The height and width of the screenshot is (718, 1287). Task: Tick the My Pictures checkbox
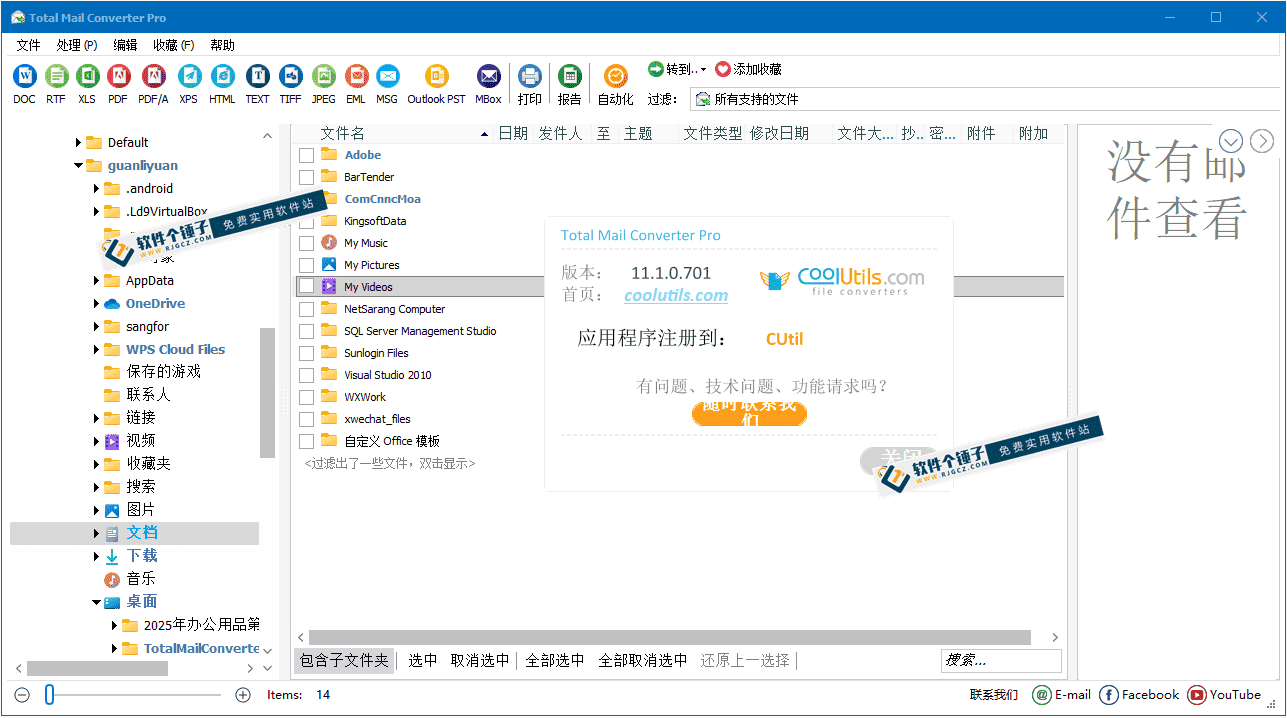point(306,265)
